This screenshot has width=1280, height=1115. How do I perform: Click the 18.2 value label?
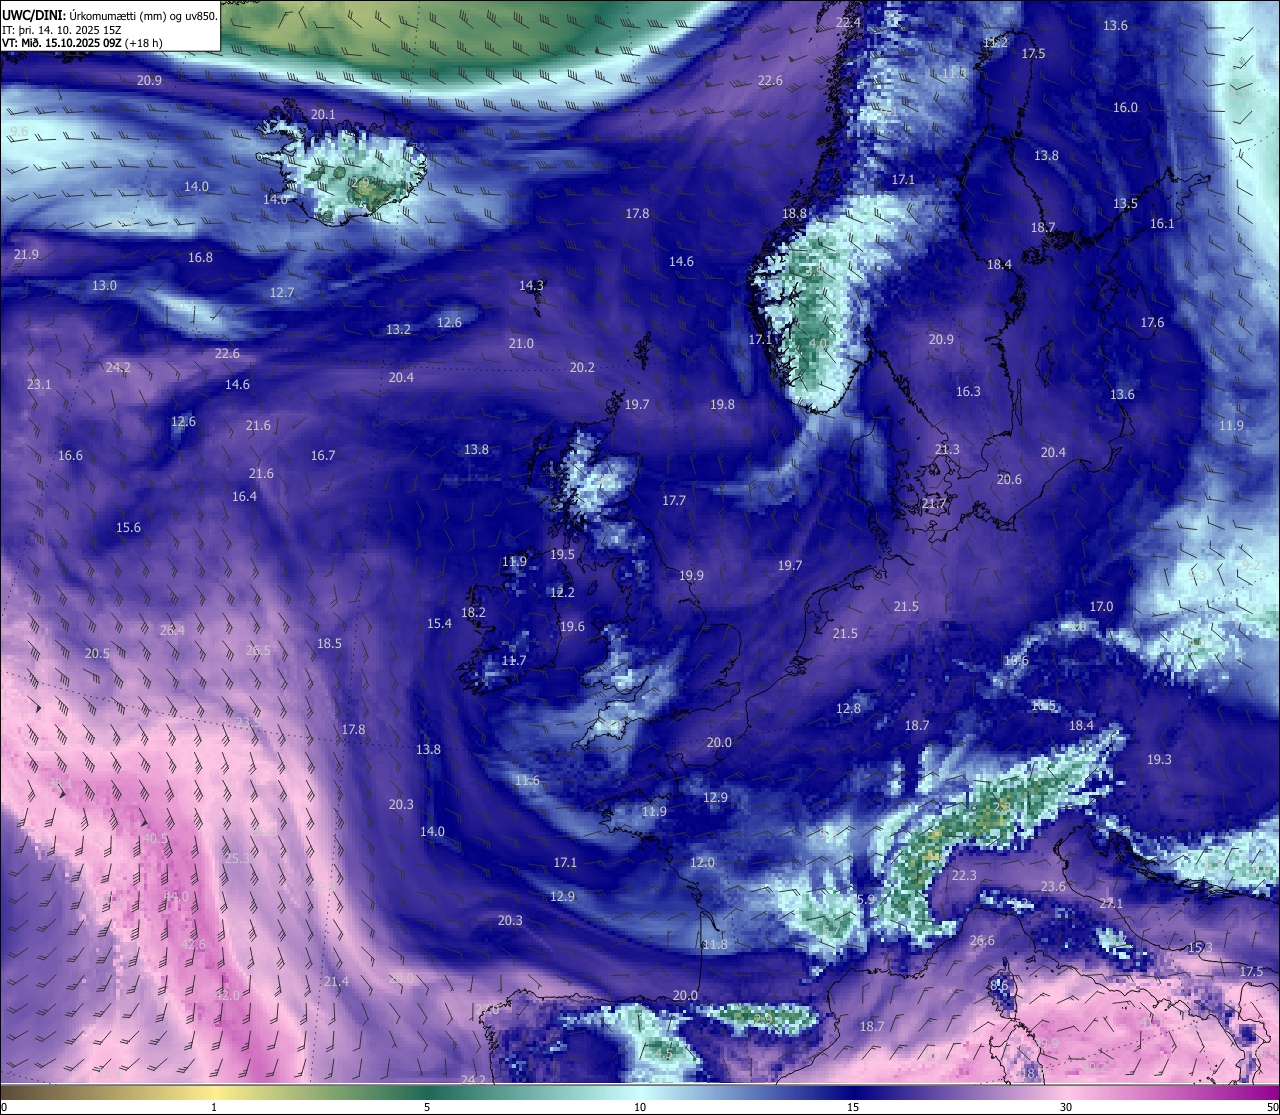tap(473, 612)
